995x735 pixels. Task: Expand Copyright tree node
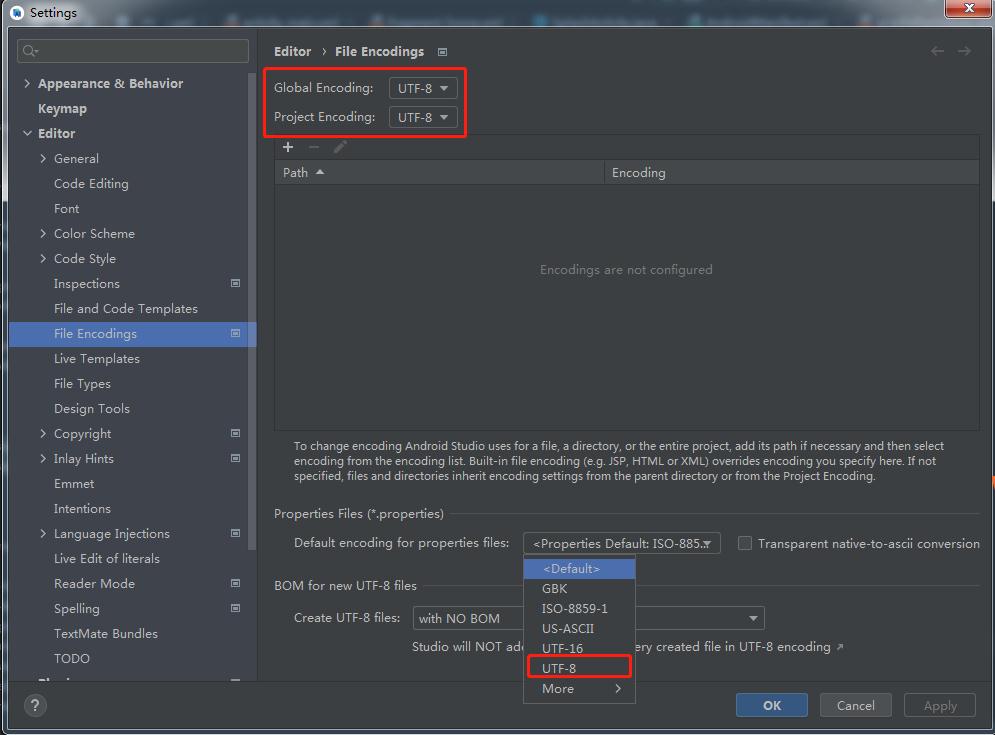(x=43, y=434)
